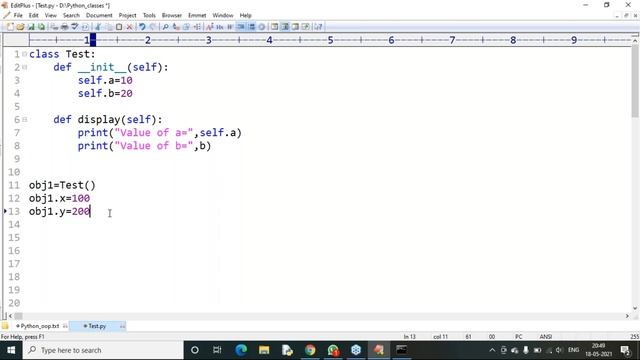Open File Explorer from the taskbar
The width and height of the screenshot is (640, 360).
coord(264,350)
